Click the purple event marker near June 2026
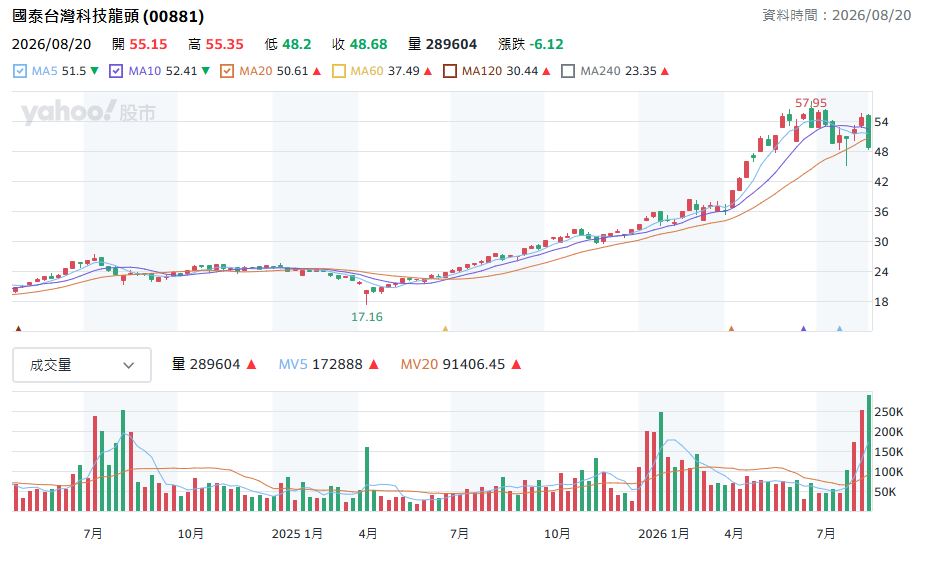934x572 pixels. pos(804,328)
